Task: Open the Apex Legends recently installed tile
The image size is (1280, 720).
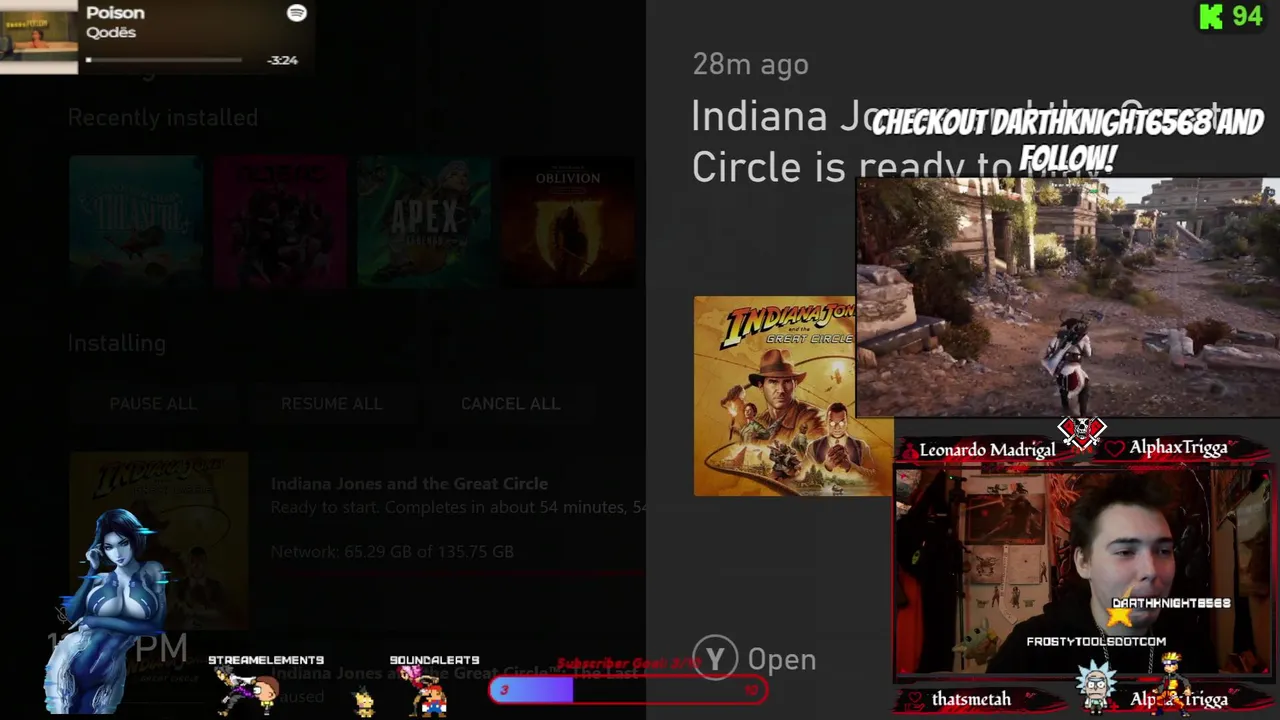Action: (x=424, y=222)
